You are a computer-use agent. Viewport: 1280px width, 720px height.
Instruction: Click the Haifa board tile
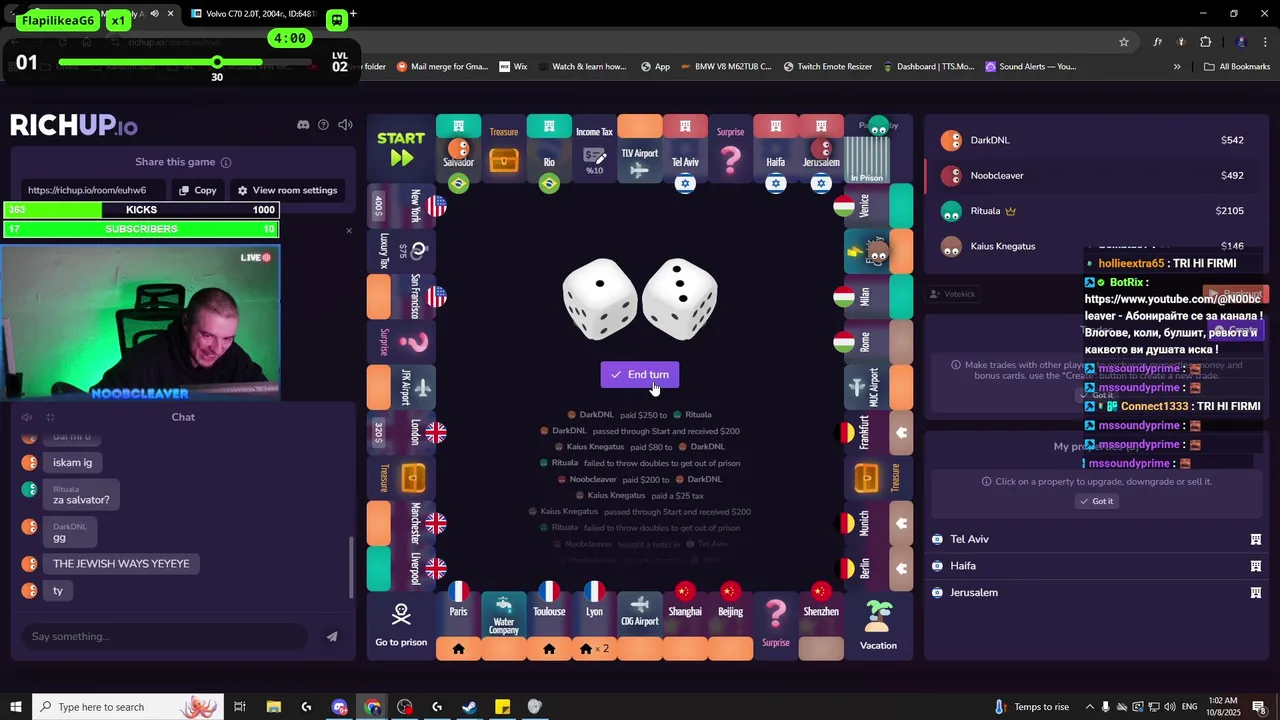pos(776,149)
